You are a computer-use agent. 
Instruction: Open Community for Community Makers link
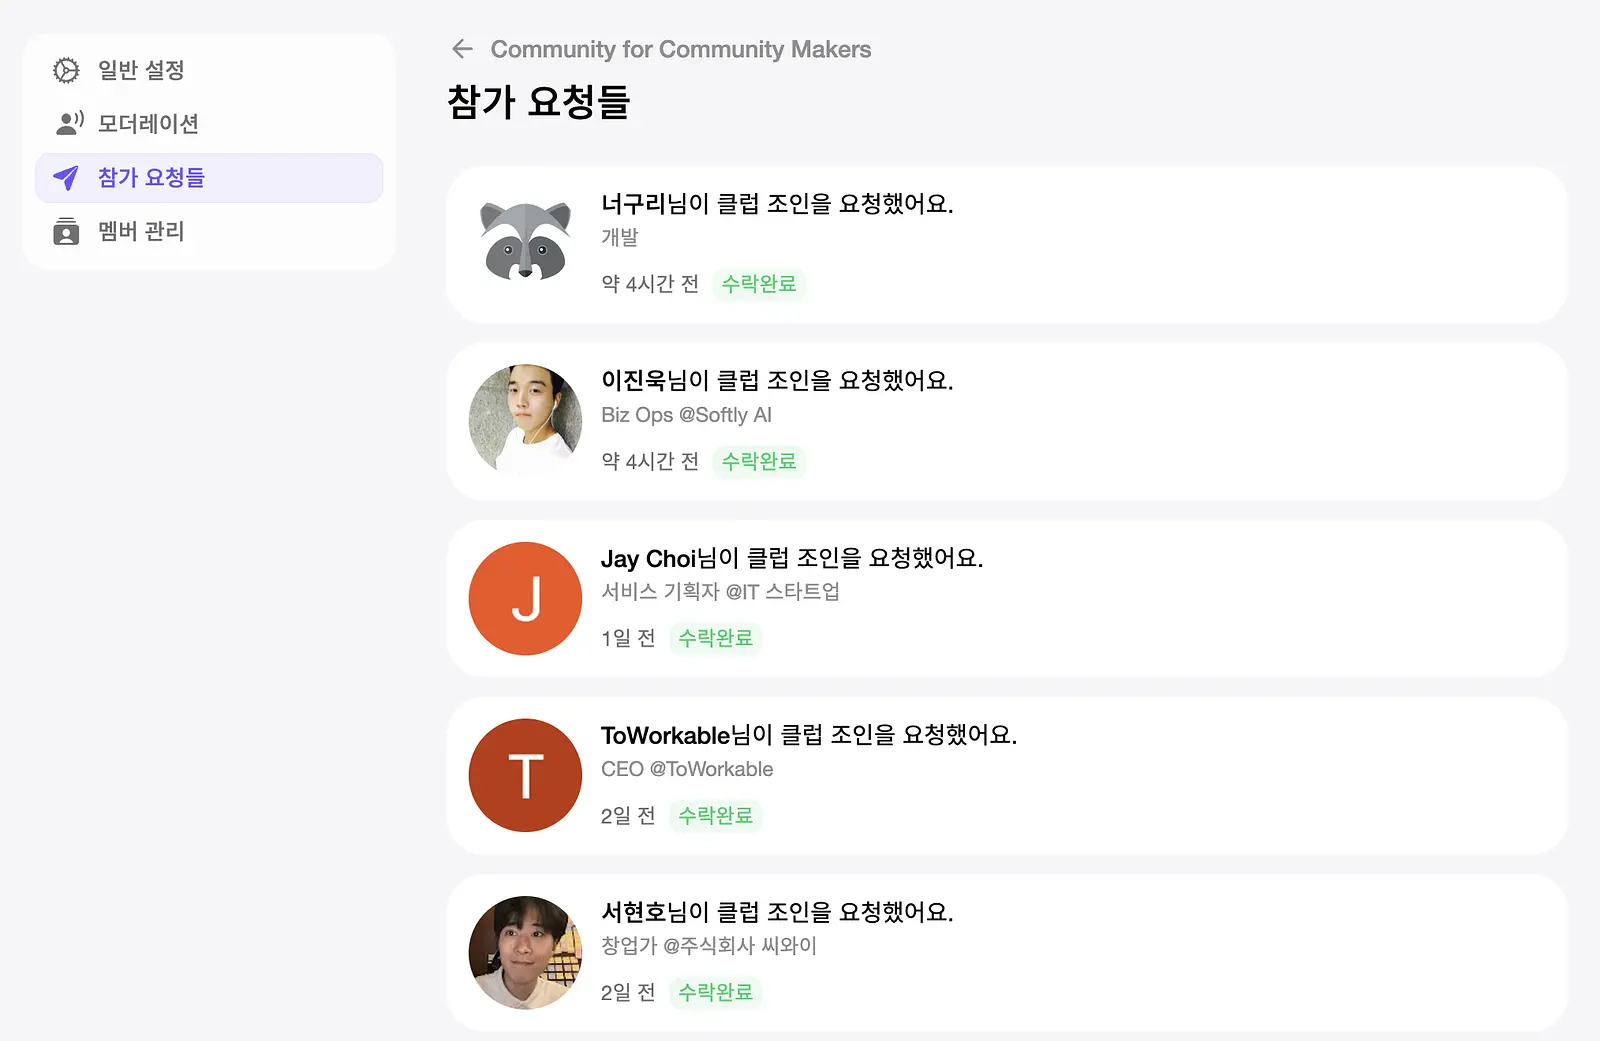coord(680,49)
